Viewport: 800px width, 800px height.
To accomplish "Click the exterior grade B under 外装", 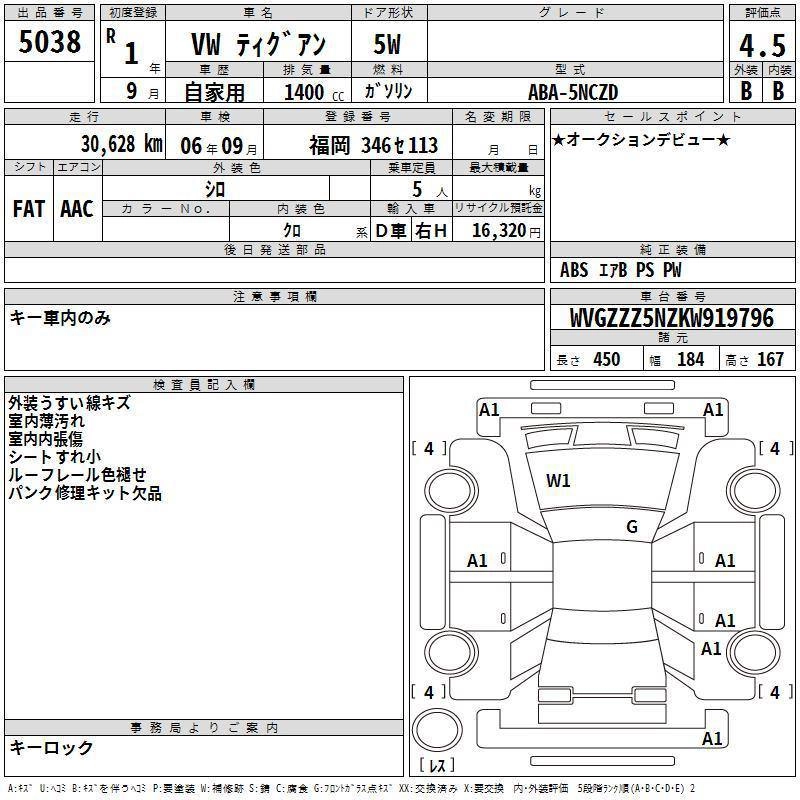I will tap(746, 91).
